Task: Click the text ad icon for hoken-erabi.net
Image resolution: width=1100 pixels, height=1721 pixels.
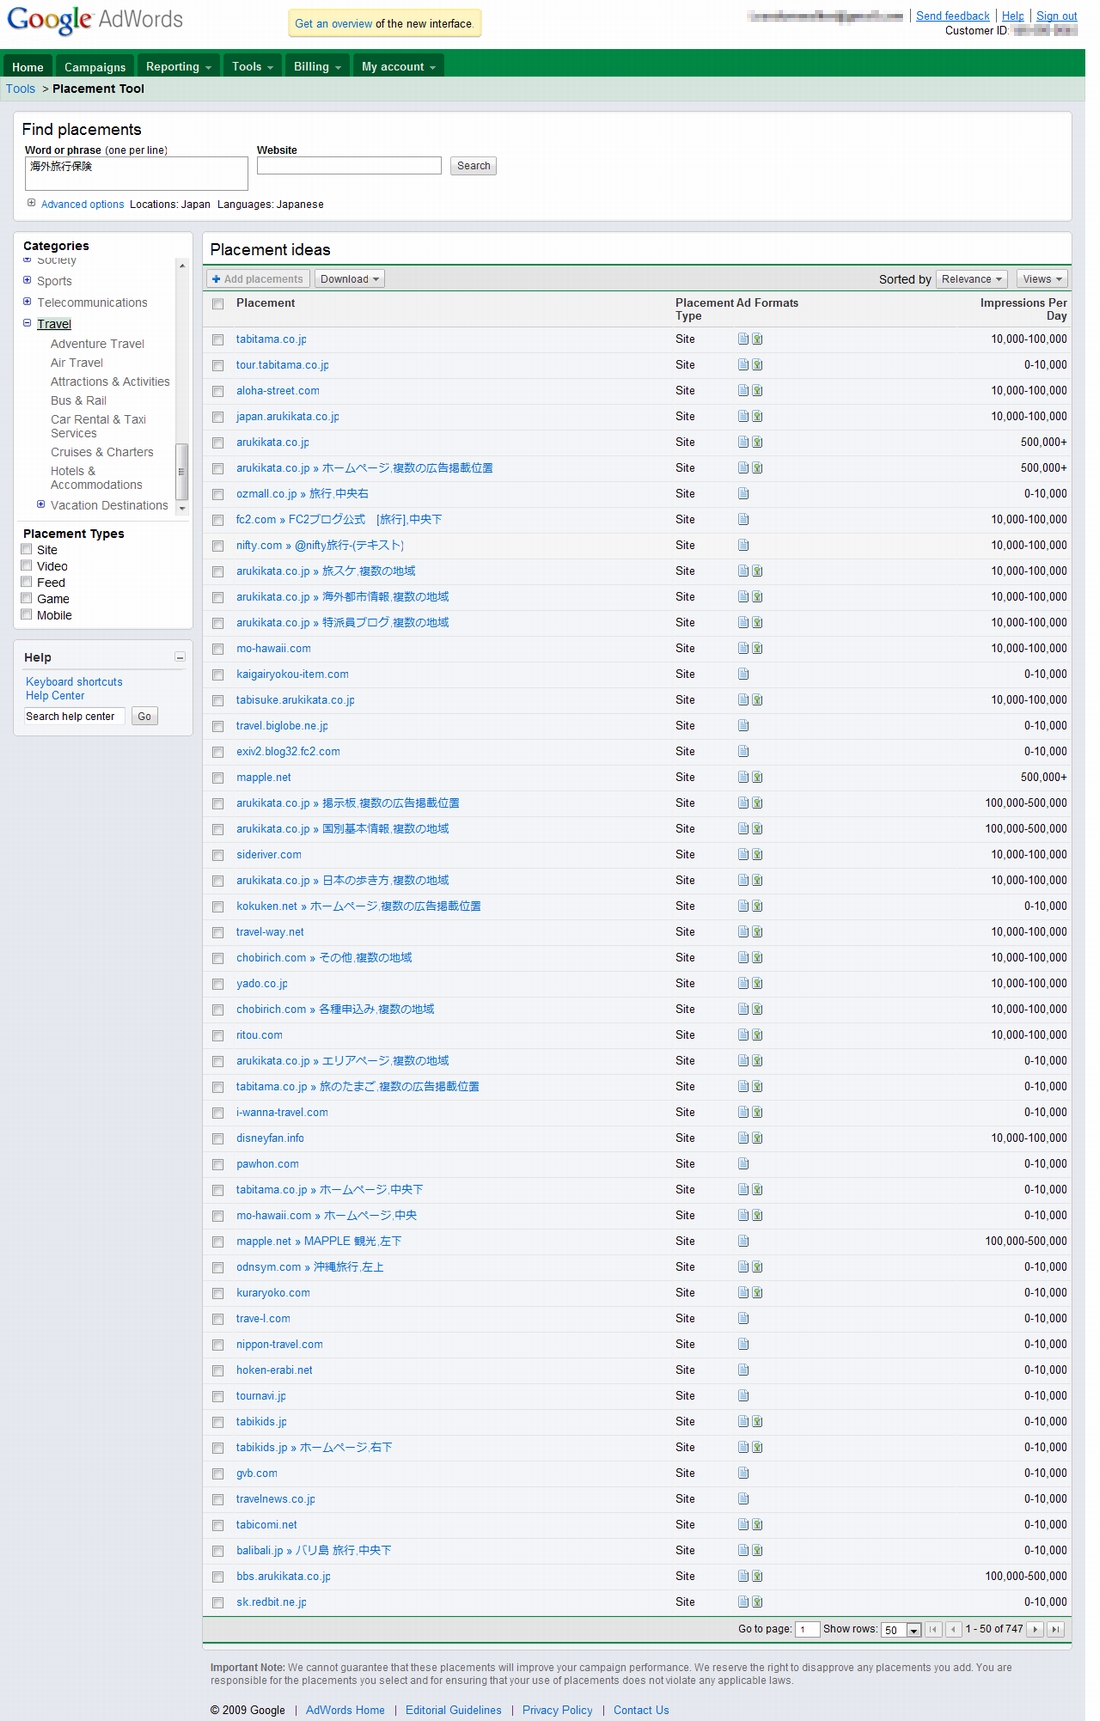Action: [743, 1370]
